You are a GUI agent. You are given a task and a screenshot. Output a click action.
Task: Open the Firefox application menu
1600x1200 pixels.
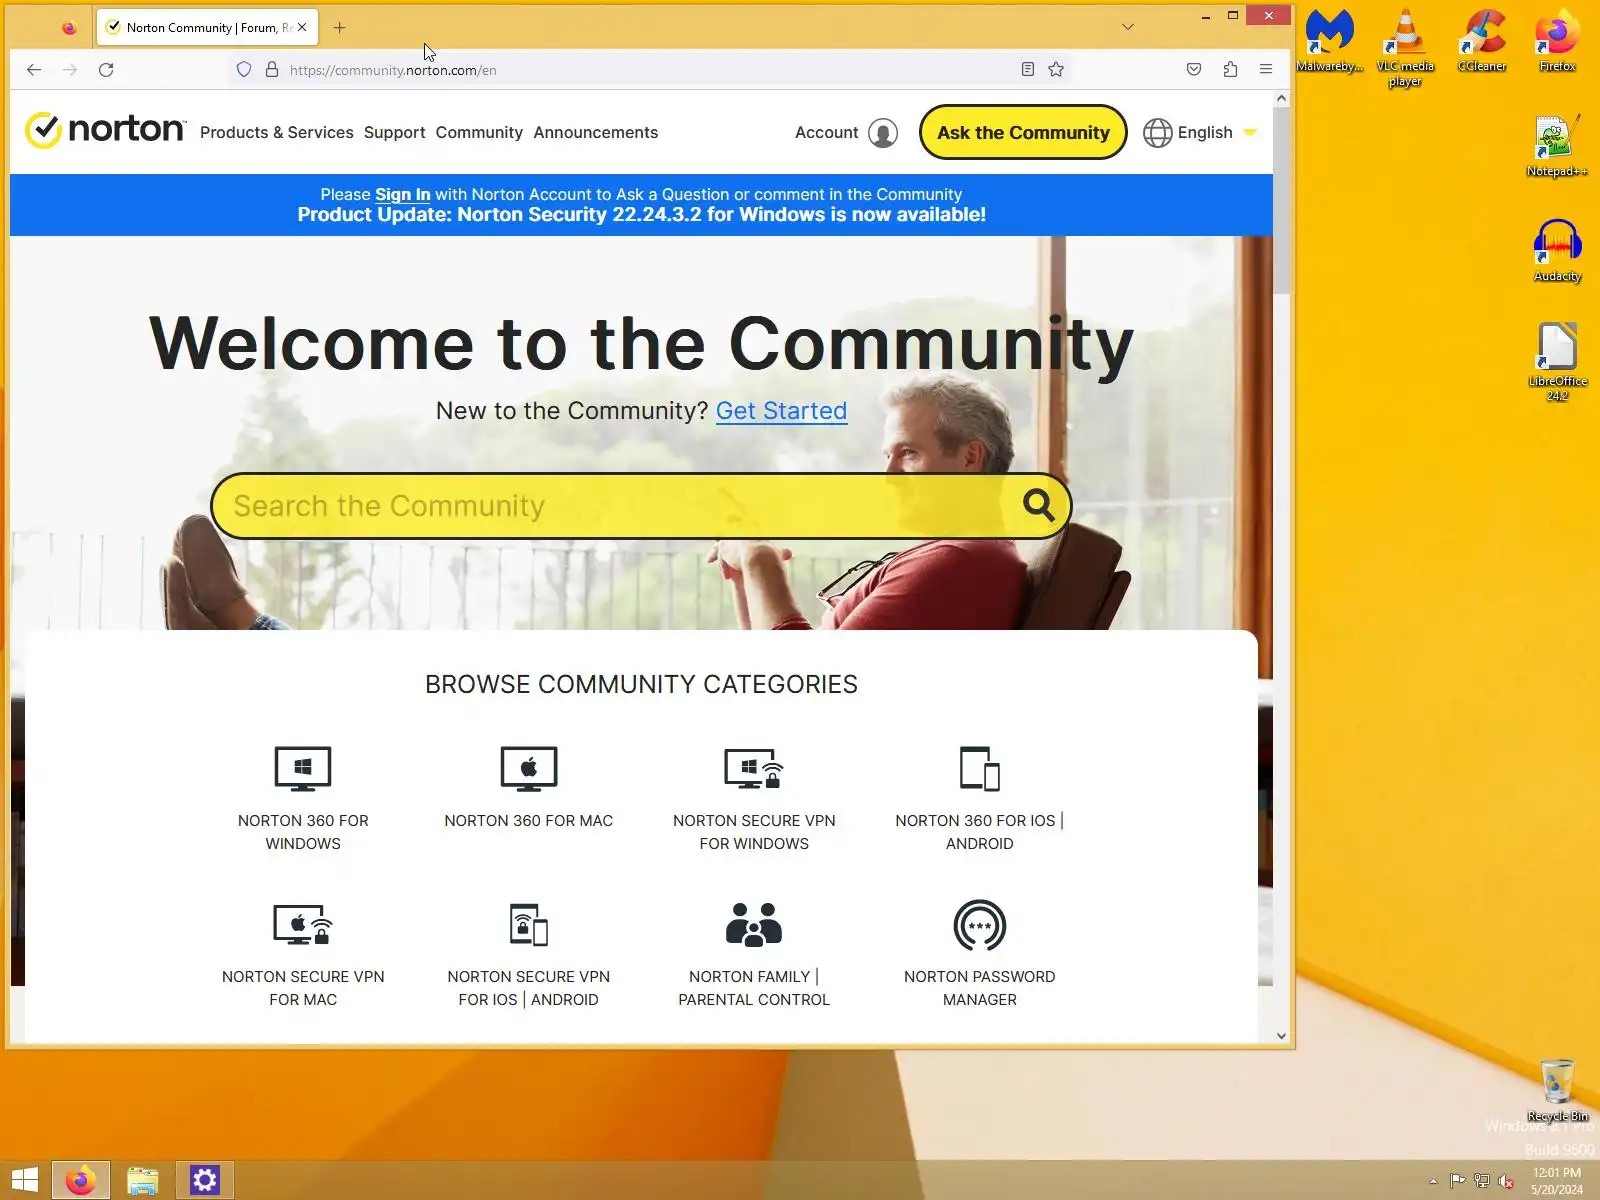click(x=1266, y=70)
